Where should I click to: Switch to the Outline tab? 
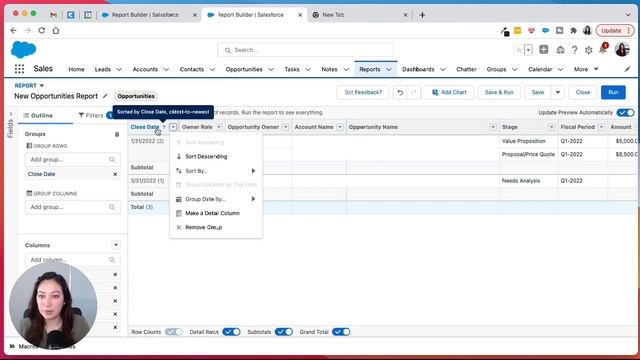point(38,116)
